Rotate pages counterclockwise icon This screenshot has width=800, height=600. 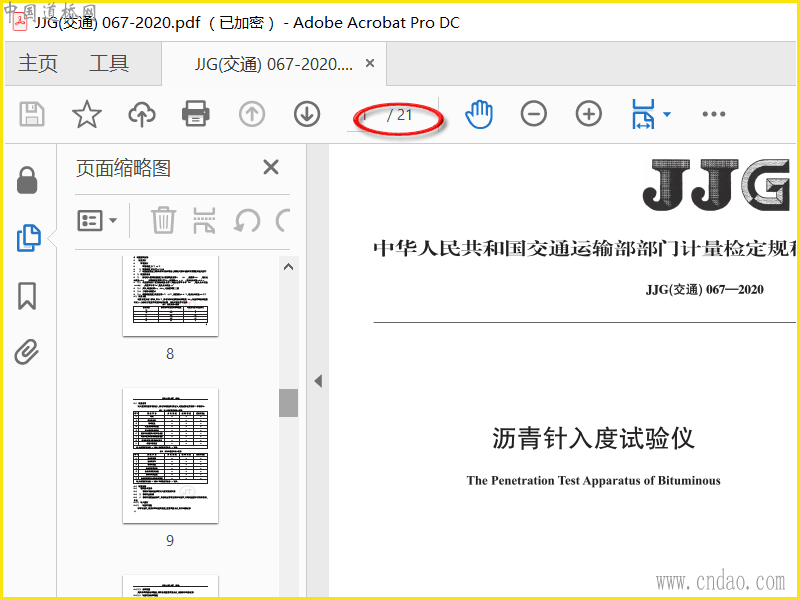pyautogui.click(x=247, y=220)
